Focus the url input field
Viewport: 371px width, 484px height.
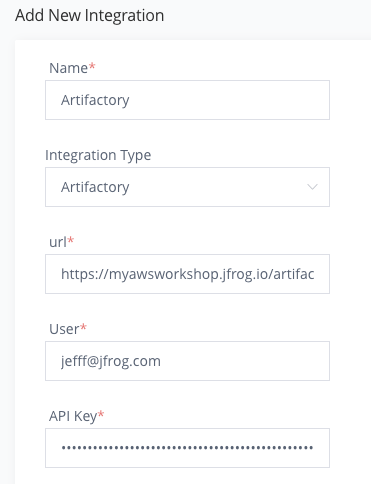pos(187,274)
